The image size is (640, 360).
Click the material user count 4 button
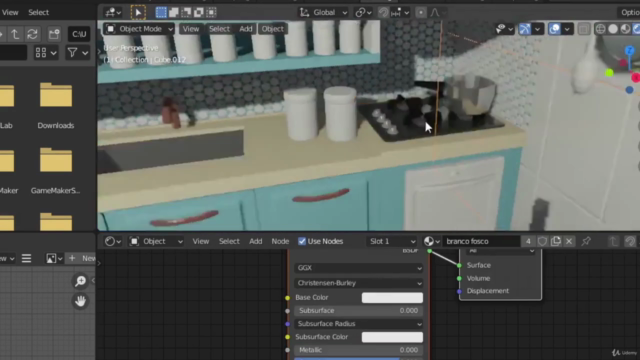(x=528, y=241)
